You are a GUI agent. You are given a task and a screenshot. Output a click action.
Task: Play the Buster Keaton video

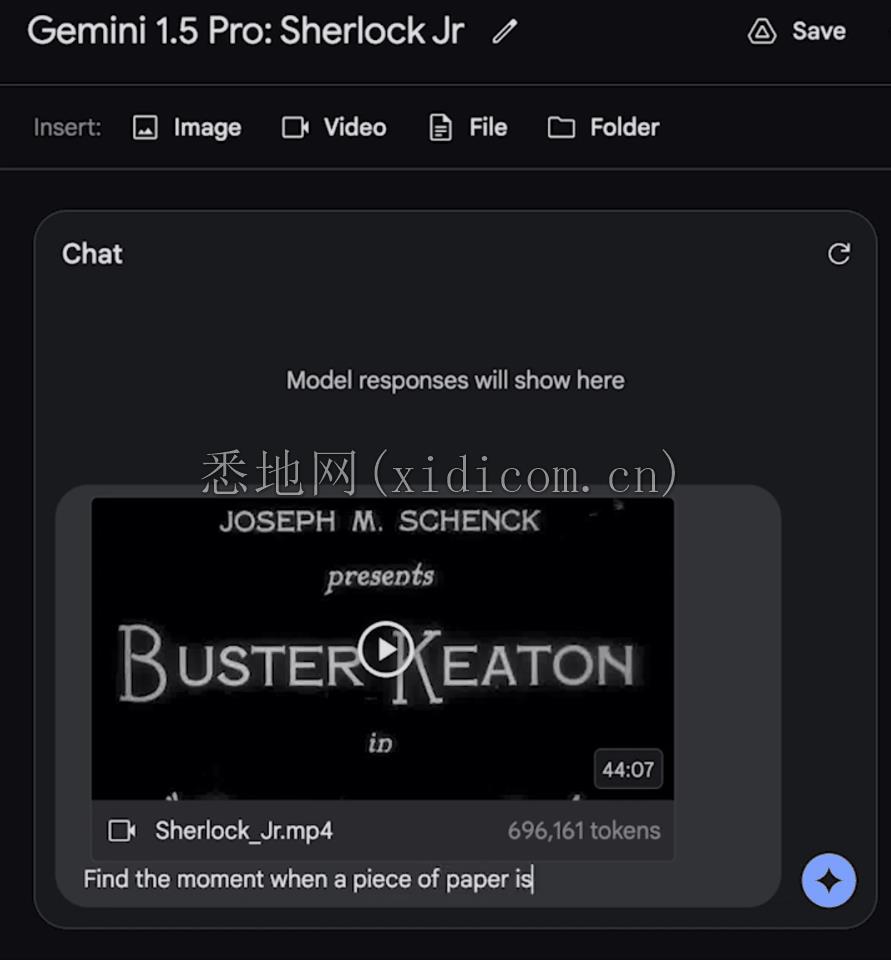tap(385, 649)
